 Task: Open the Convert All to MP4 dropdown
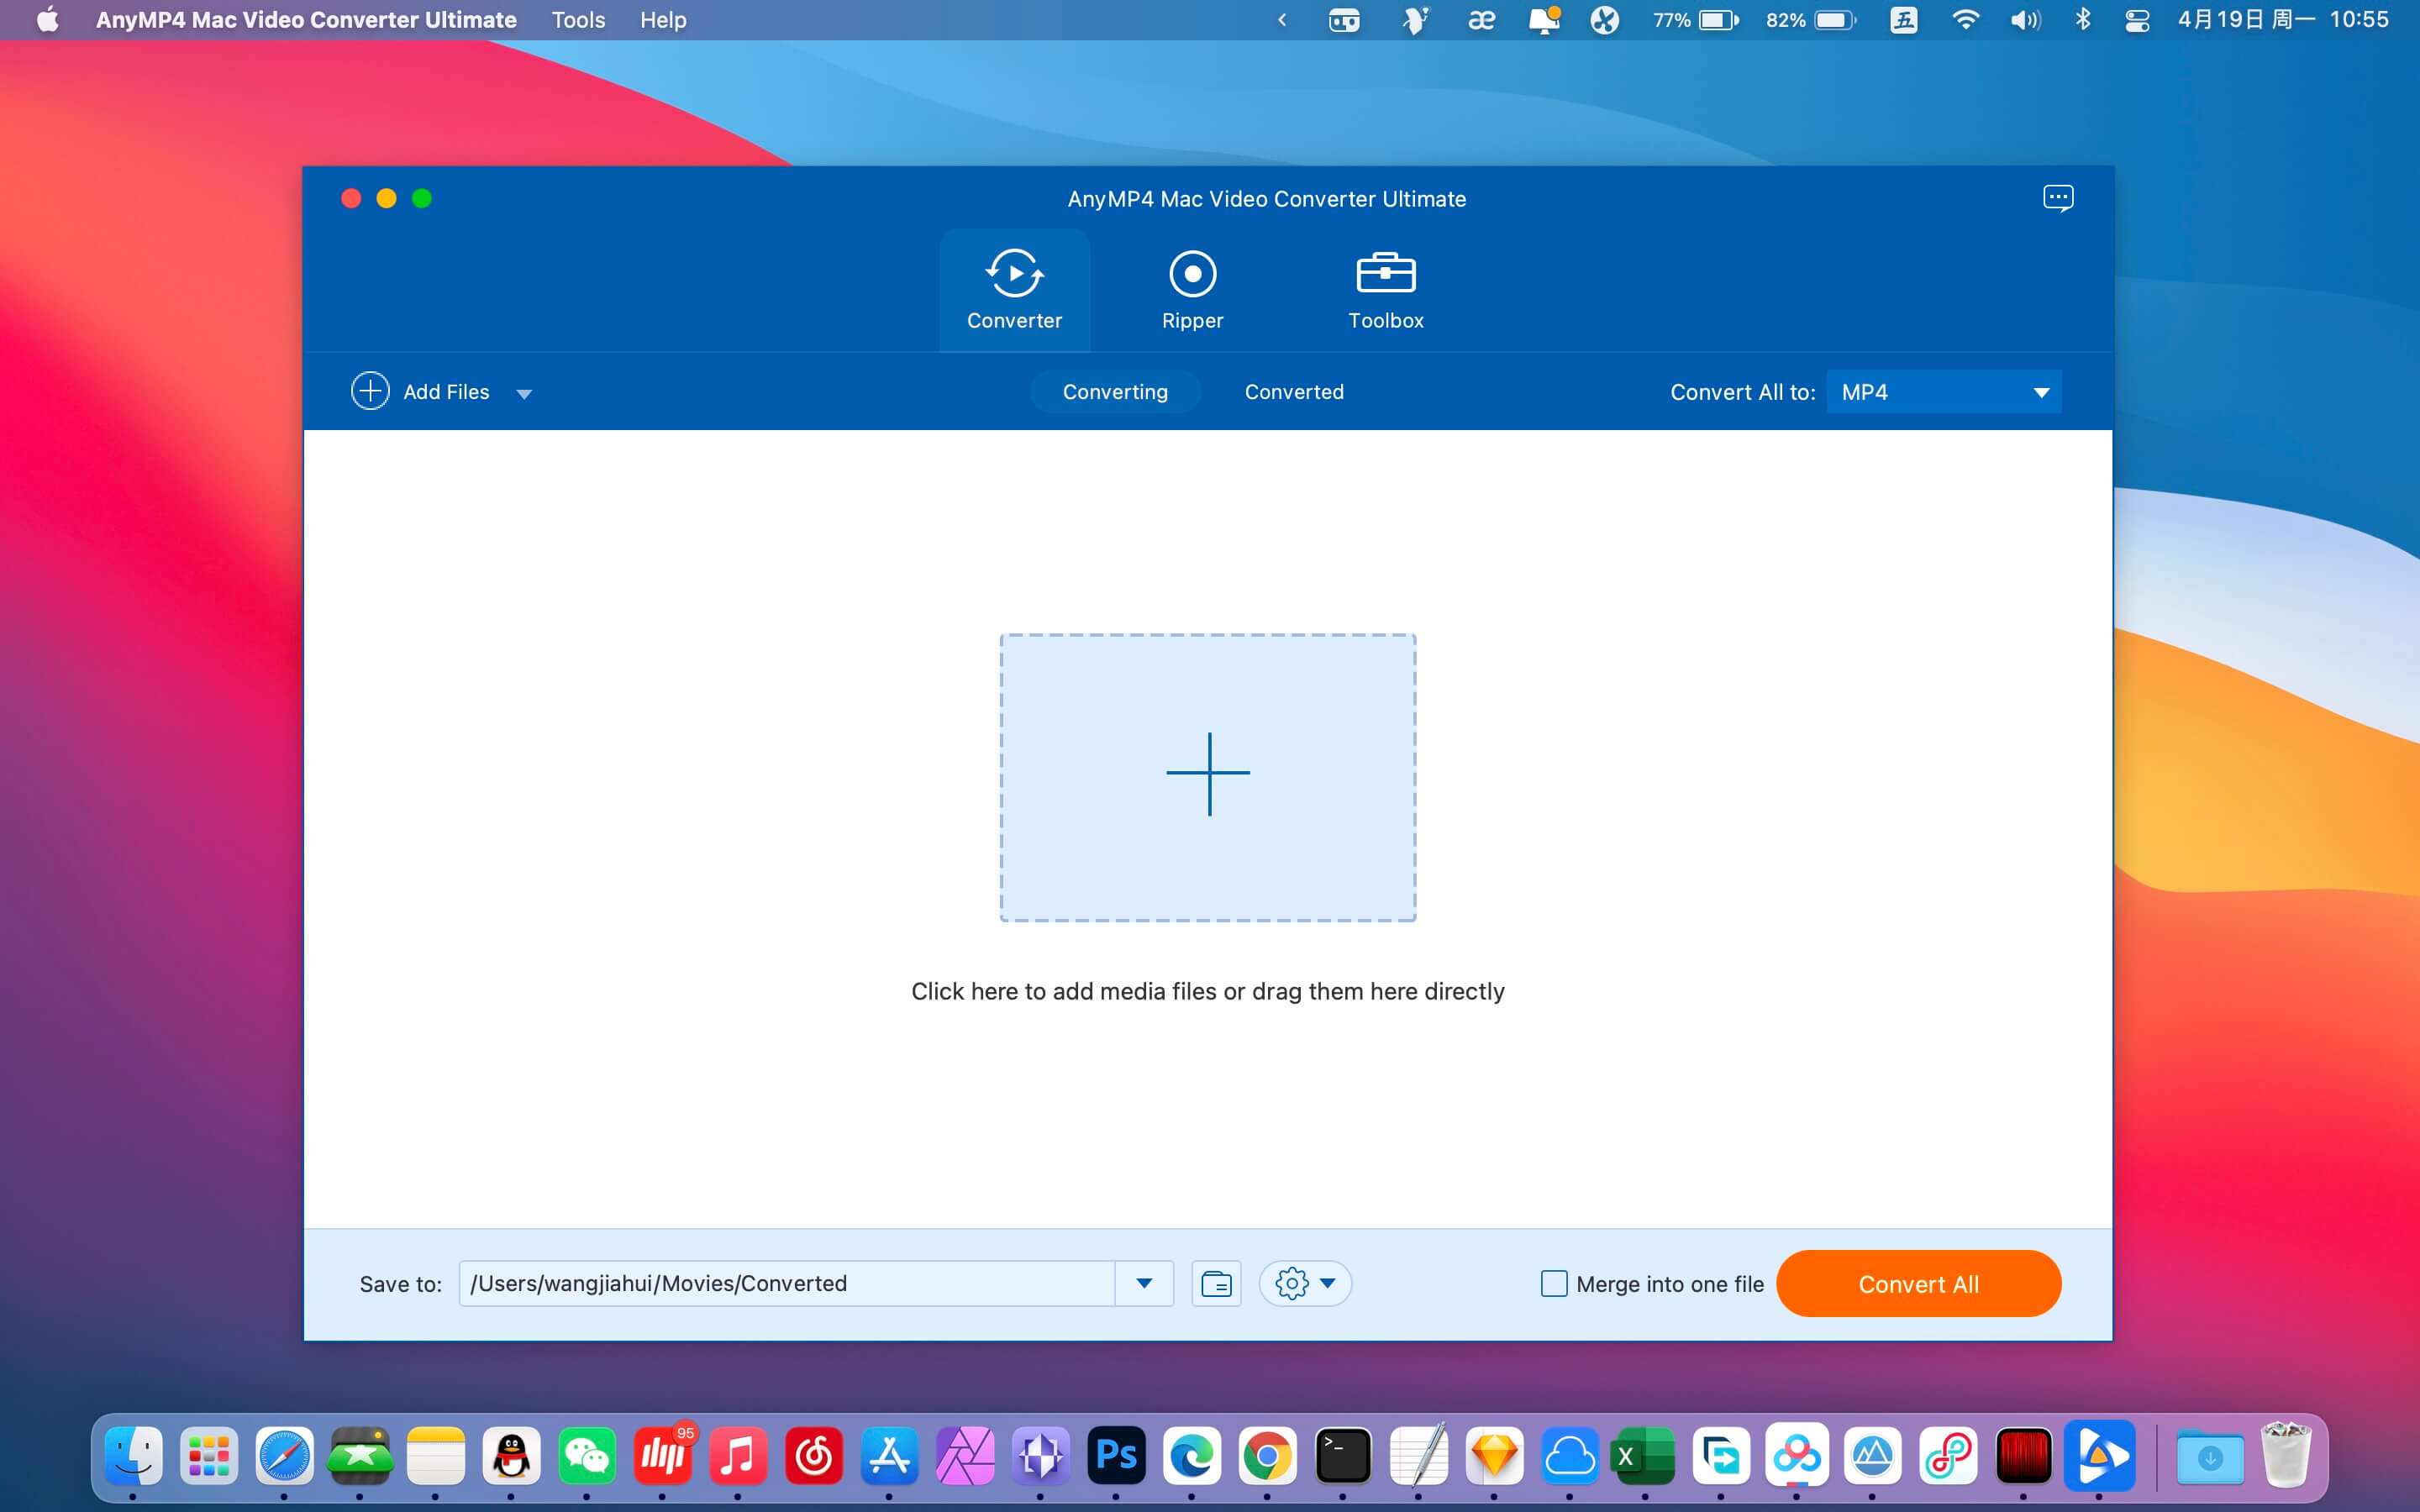1943,392
